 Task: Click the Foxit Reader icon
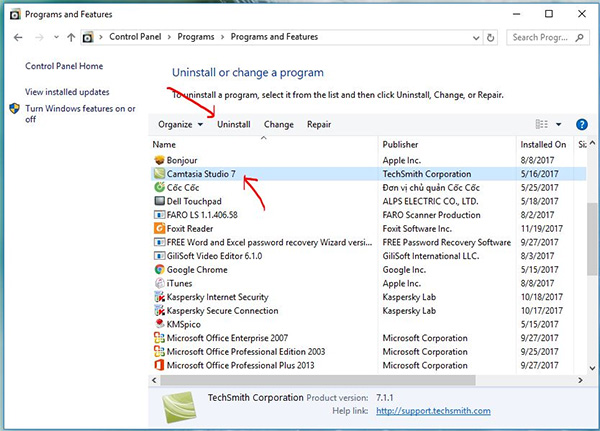pos(159,228)
